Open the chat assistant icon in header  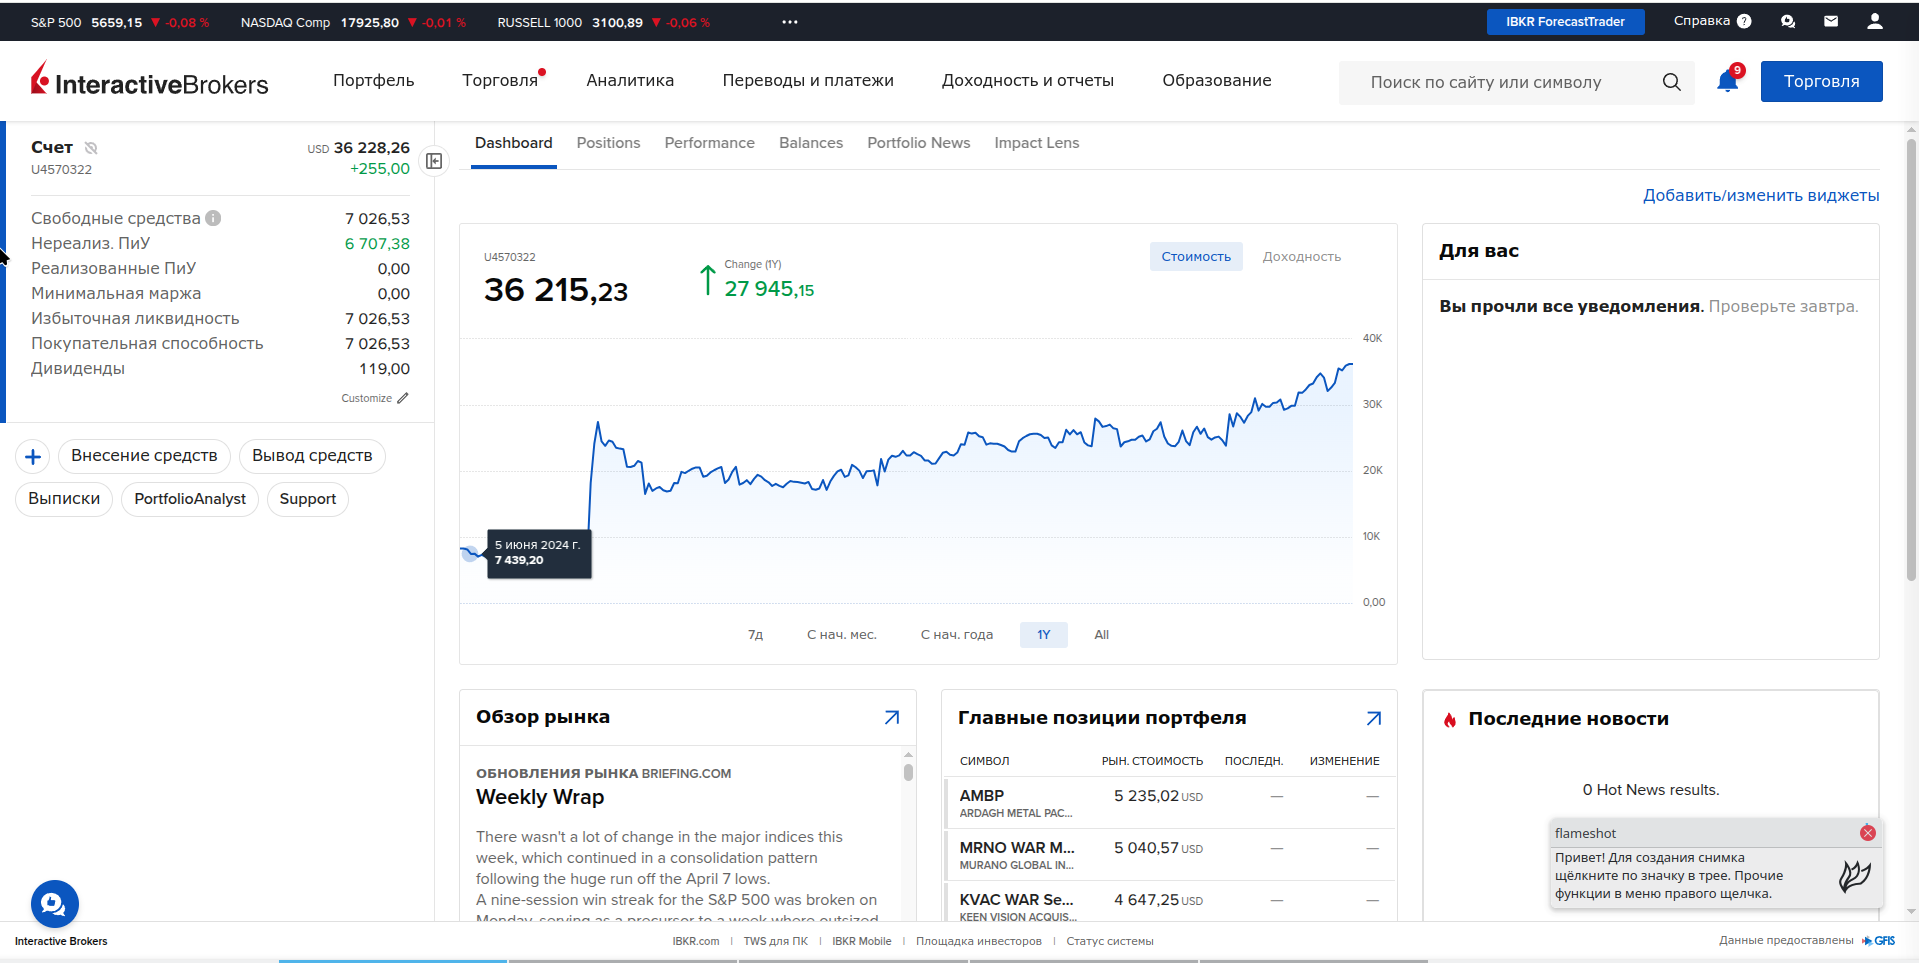coord(1788,21)
